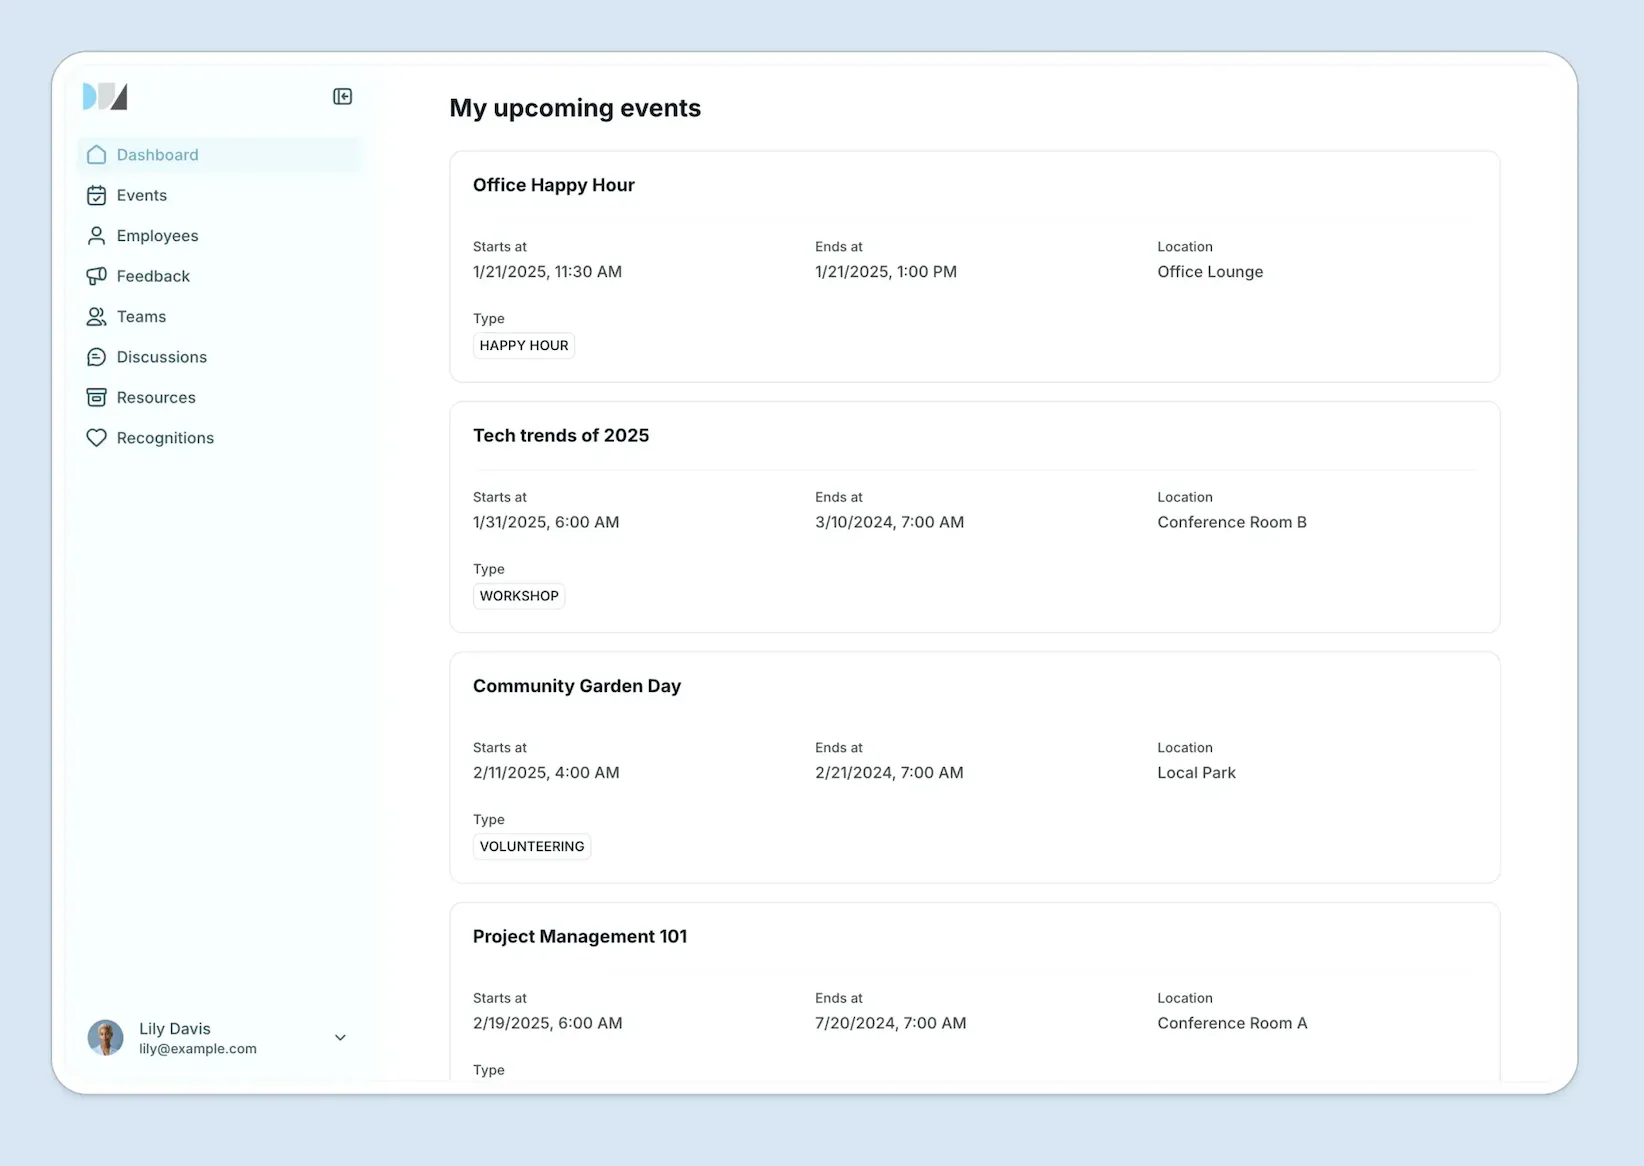Viewport: 1644px width, 1166px height.
Task: Click the Conference Room B location
Action: click(1232, 523)
